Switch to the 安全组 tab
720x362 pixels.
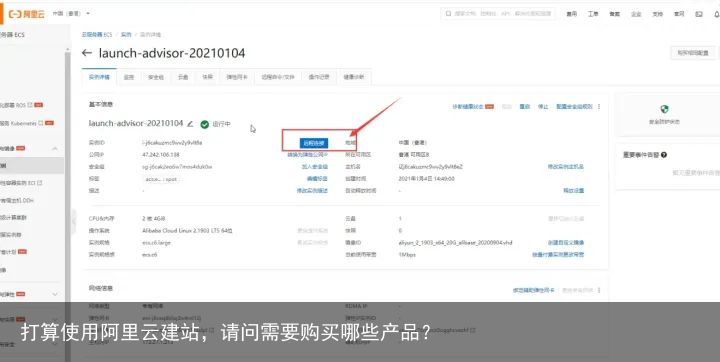click(156, 77)
